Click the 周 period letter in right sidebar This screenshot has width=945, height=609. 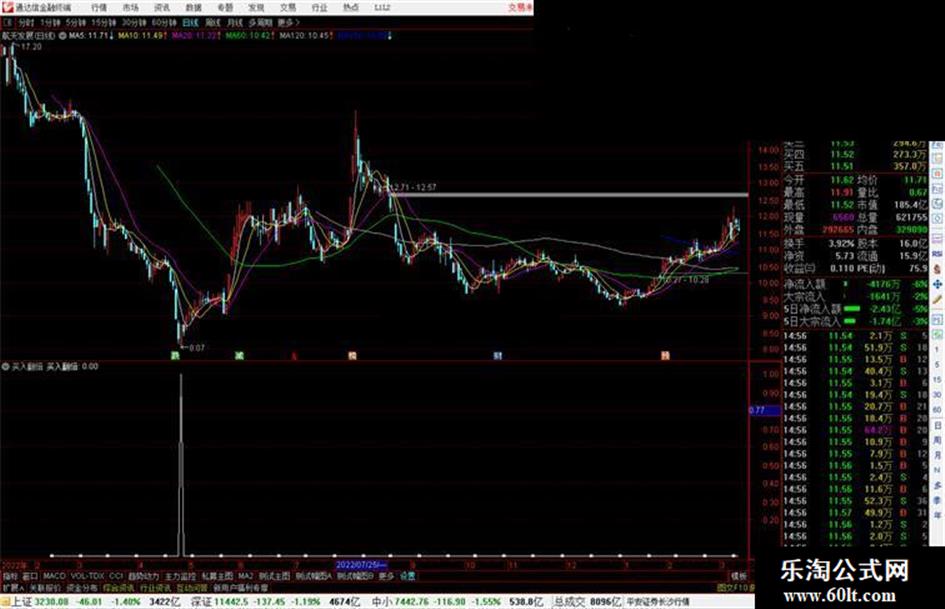(937, 441)
